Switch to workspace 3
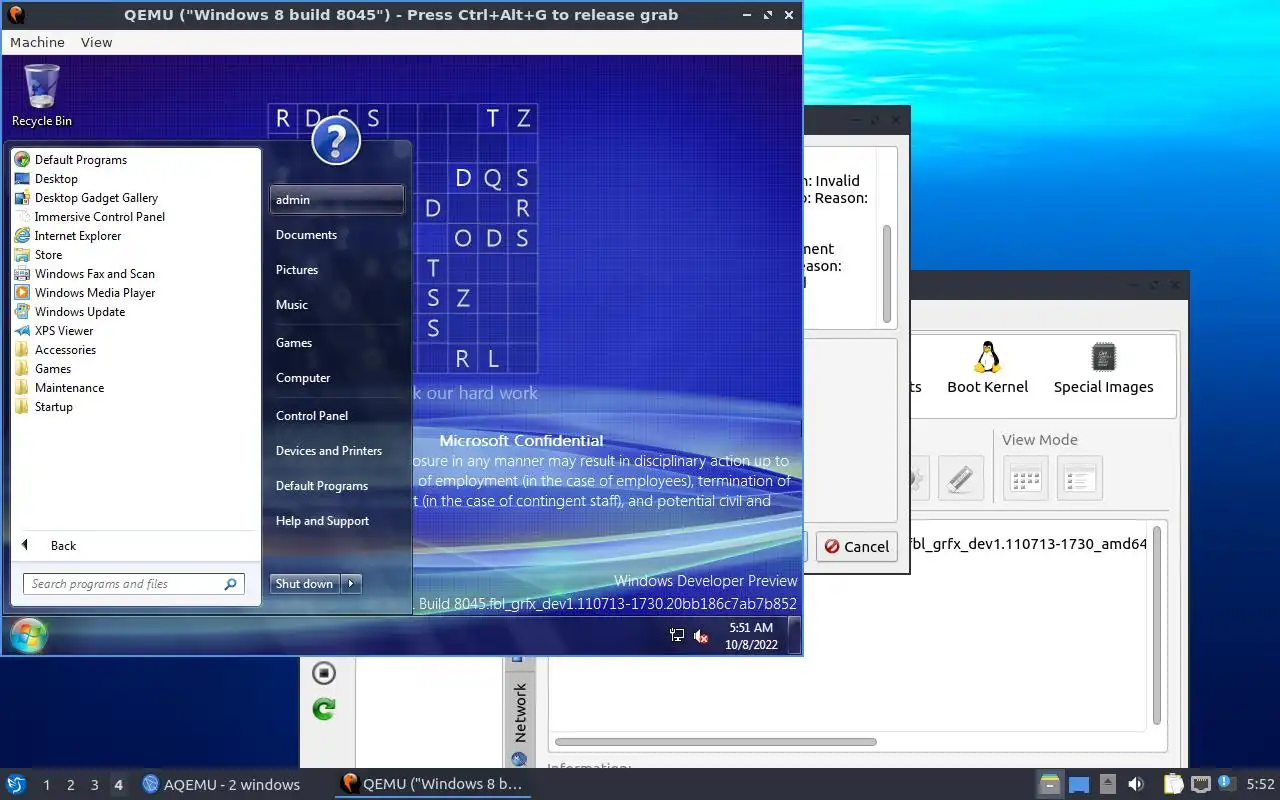 click(94, 785)
